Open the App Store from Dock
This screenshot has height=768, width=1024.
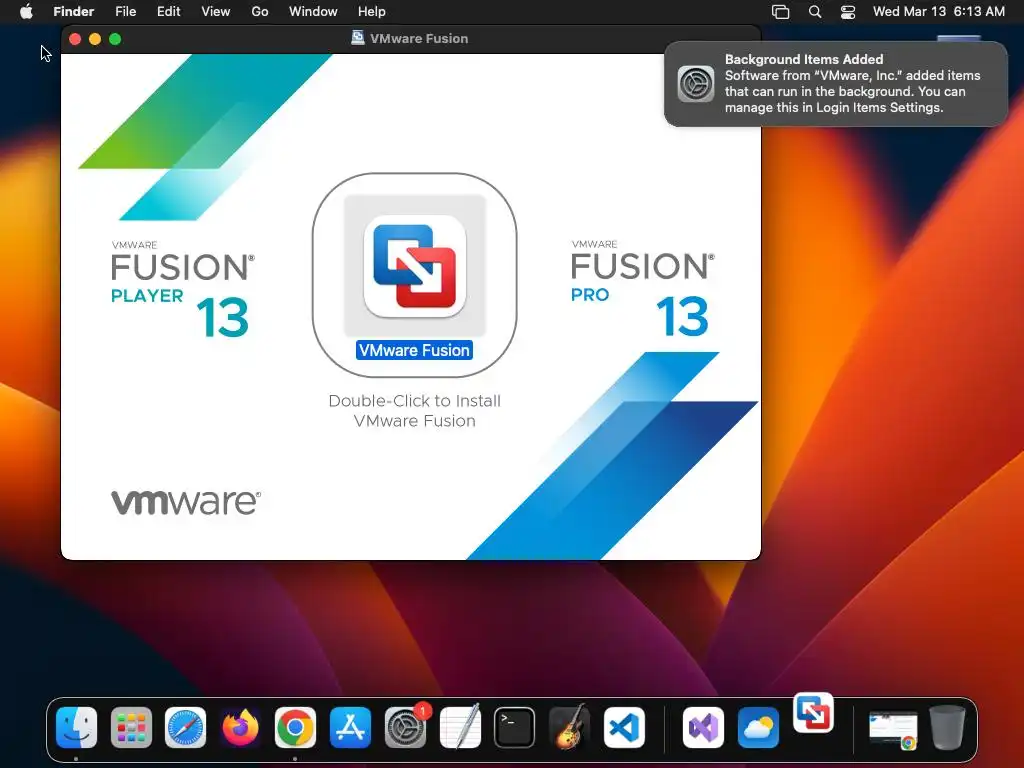[350, 727]
